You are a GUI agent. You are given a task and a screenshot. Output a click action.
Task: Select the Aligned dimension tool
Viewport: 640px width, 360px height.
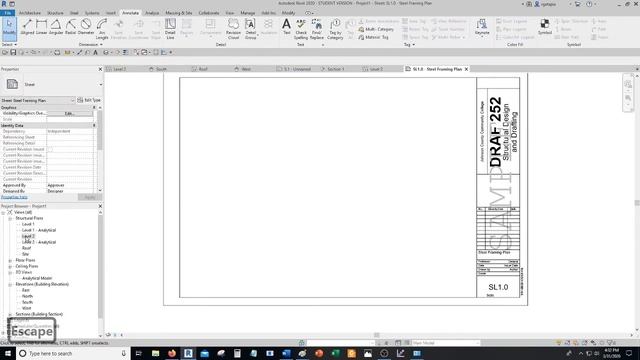pos(27,27)
